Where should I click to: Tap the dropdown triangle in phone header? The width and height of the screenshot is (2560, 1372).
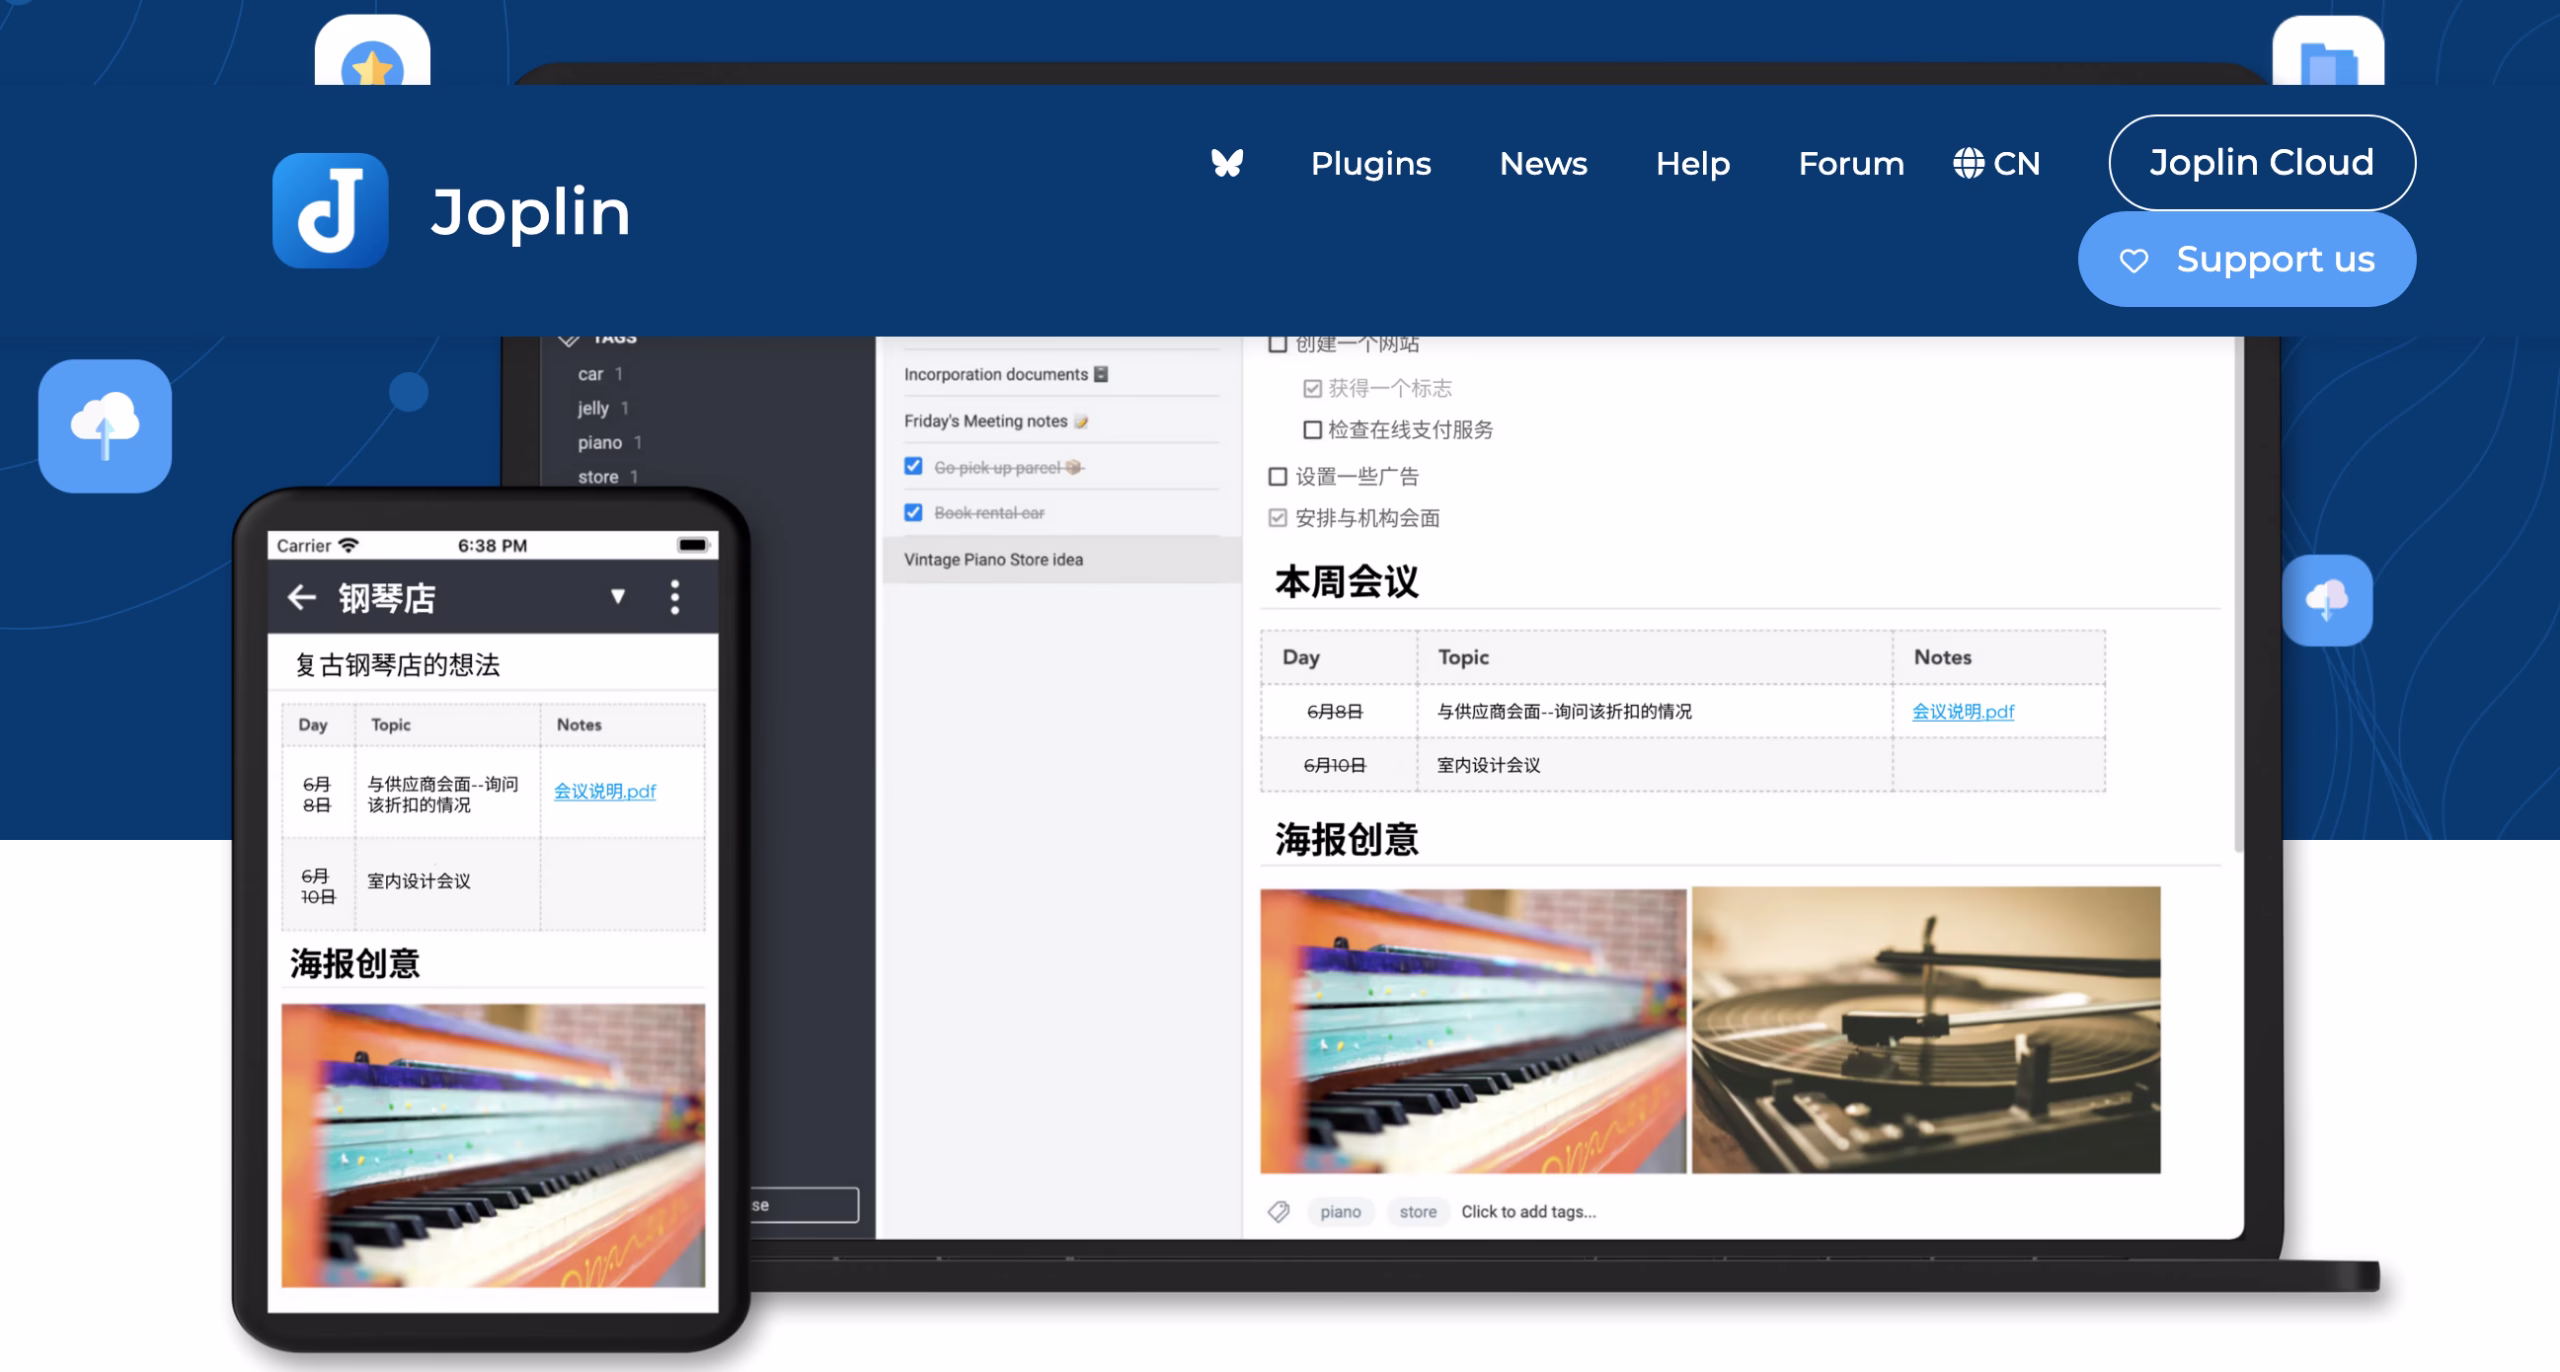coord(618,597)
